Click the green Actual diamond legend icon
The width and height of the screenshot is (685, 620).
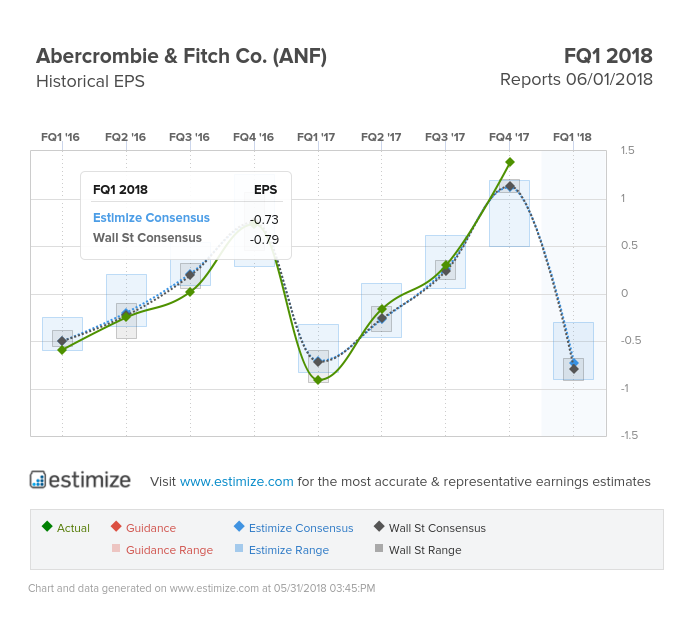pos(47,526)
